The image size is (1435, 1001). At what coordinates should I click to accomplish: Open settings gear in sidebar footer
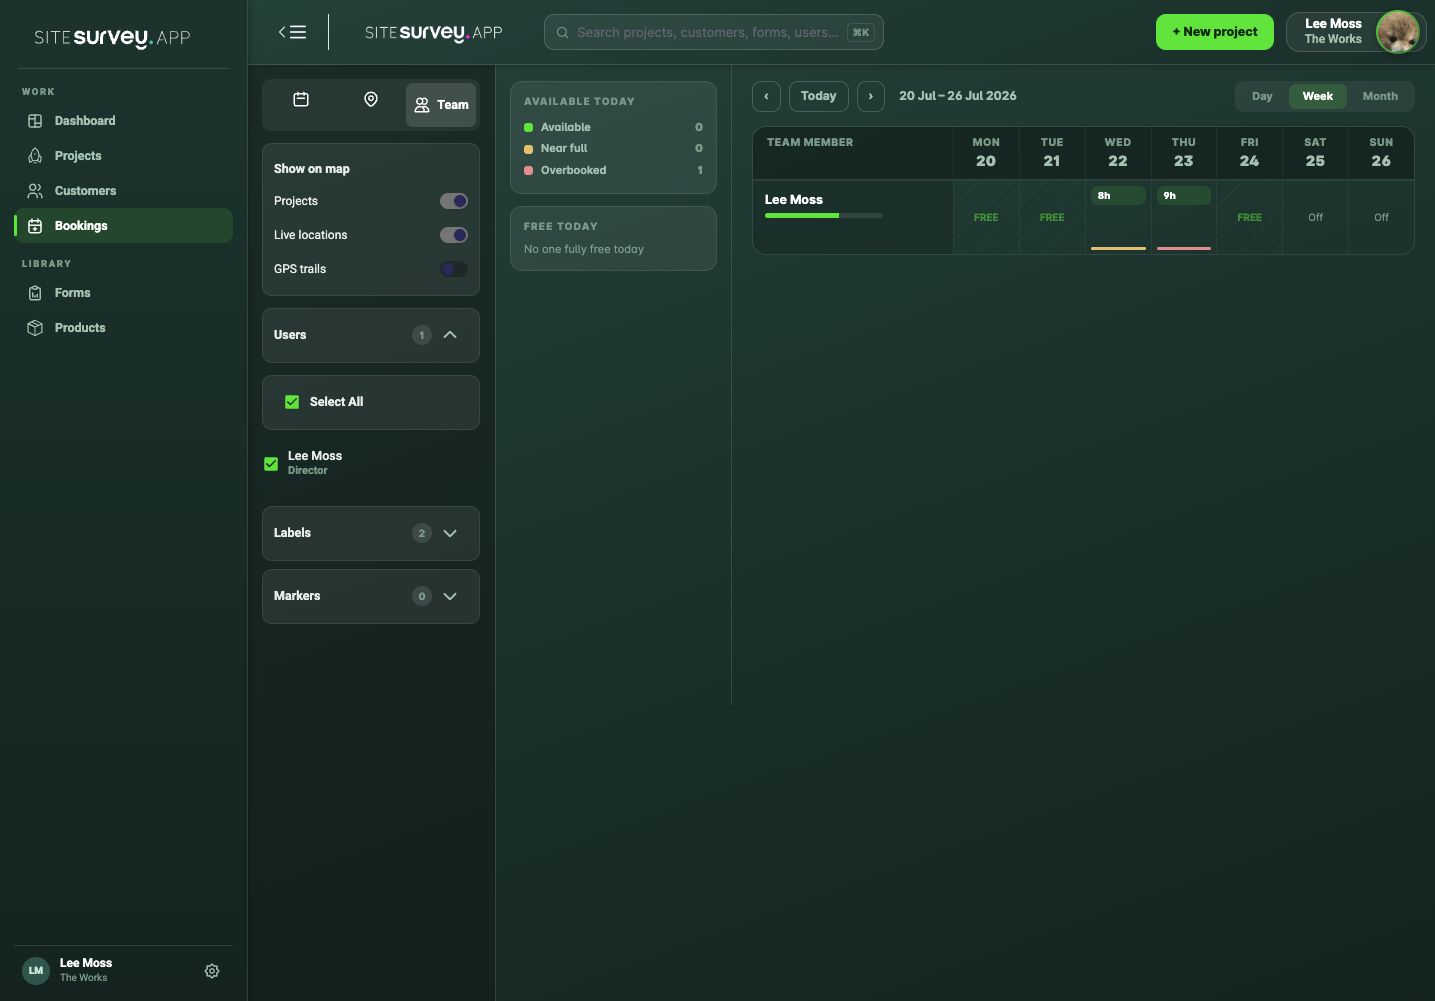tap(212, 971)
